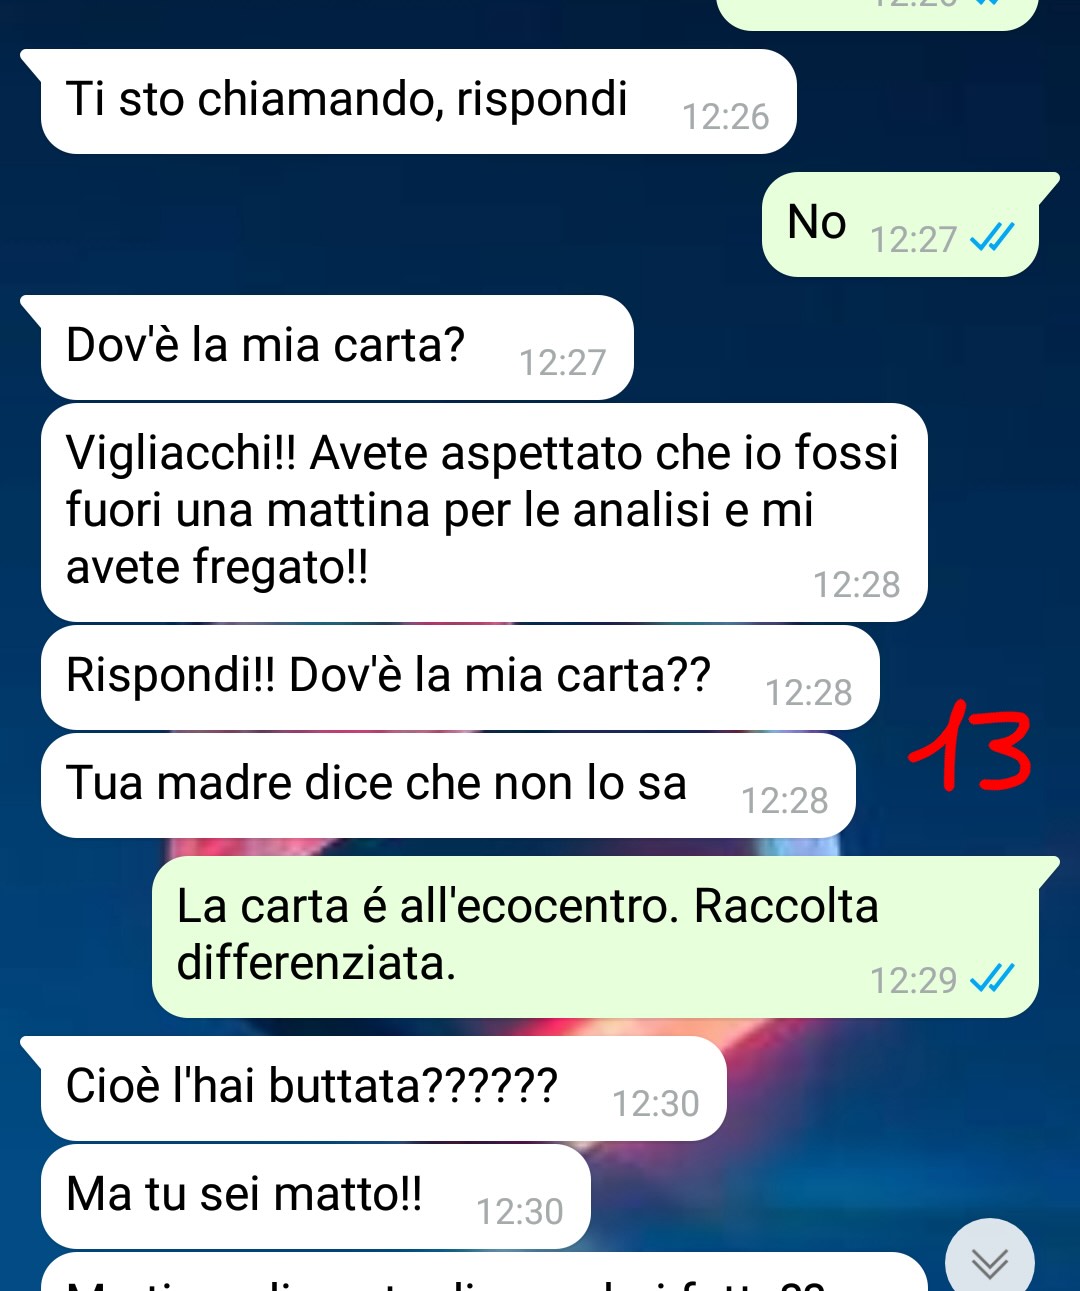Tap the 12:29 timestamp on the green bubble
The width and height of the screenshot is (1080, 1291).
[913, 980]
